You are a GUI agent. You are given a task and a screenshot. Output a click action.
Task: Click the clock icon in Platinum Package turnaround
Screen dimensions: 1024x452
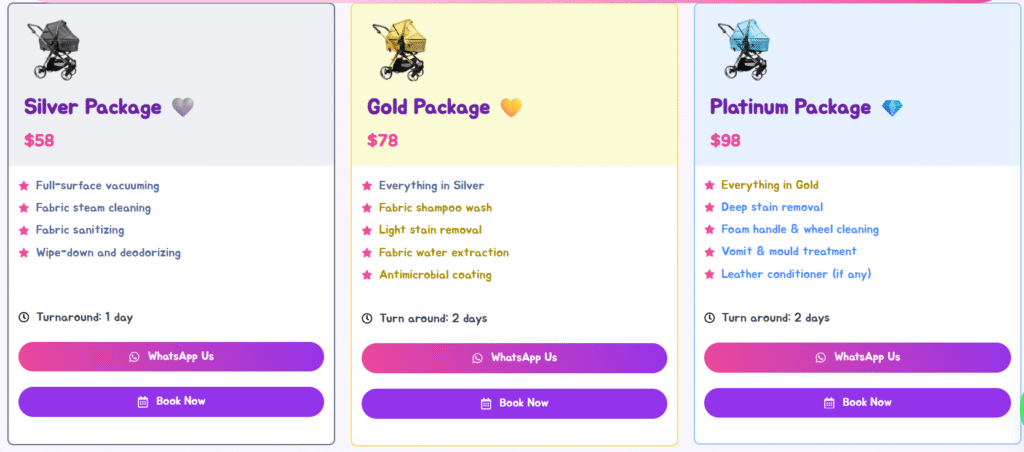pos(710,319)
